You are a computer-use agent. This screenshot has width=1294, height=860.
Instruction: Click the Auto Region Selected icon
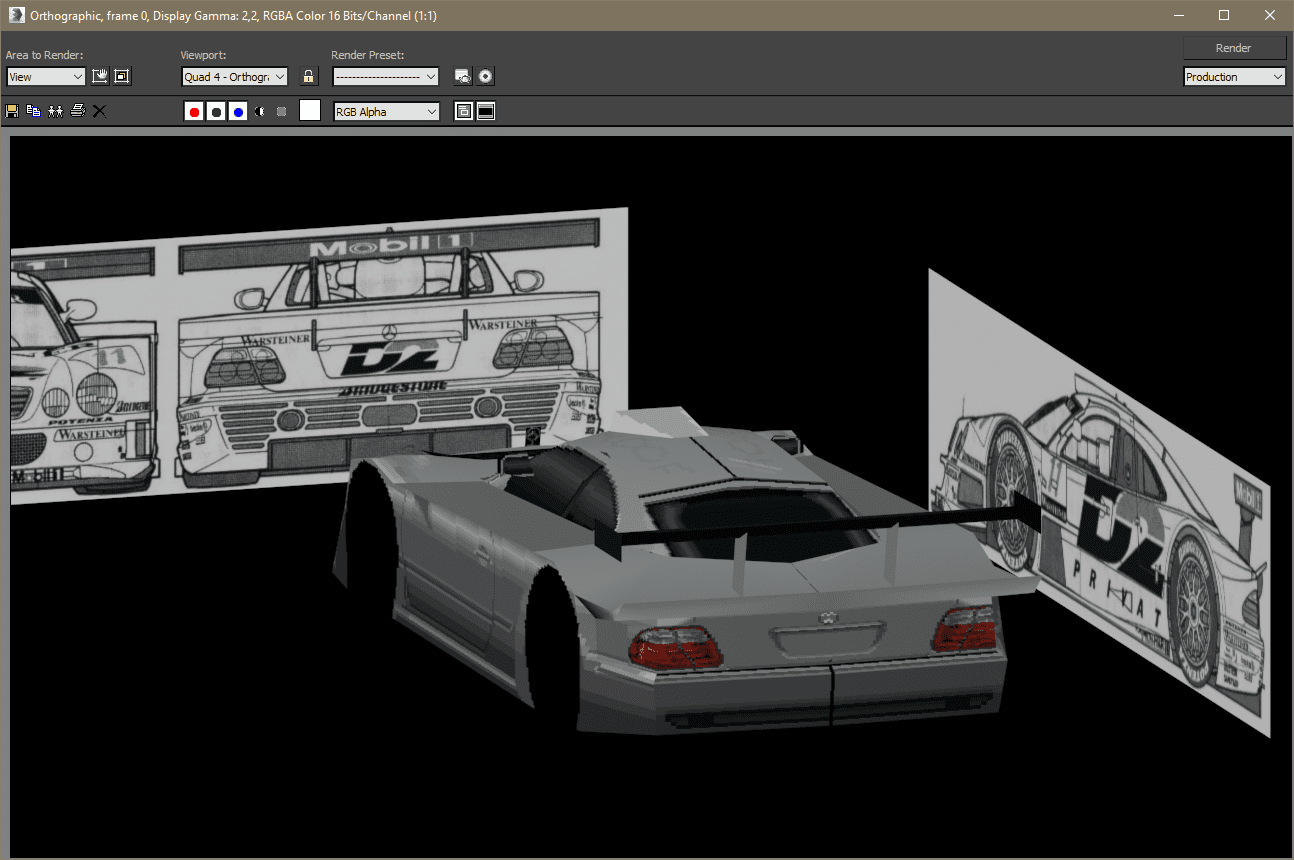pos(122,76)
